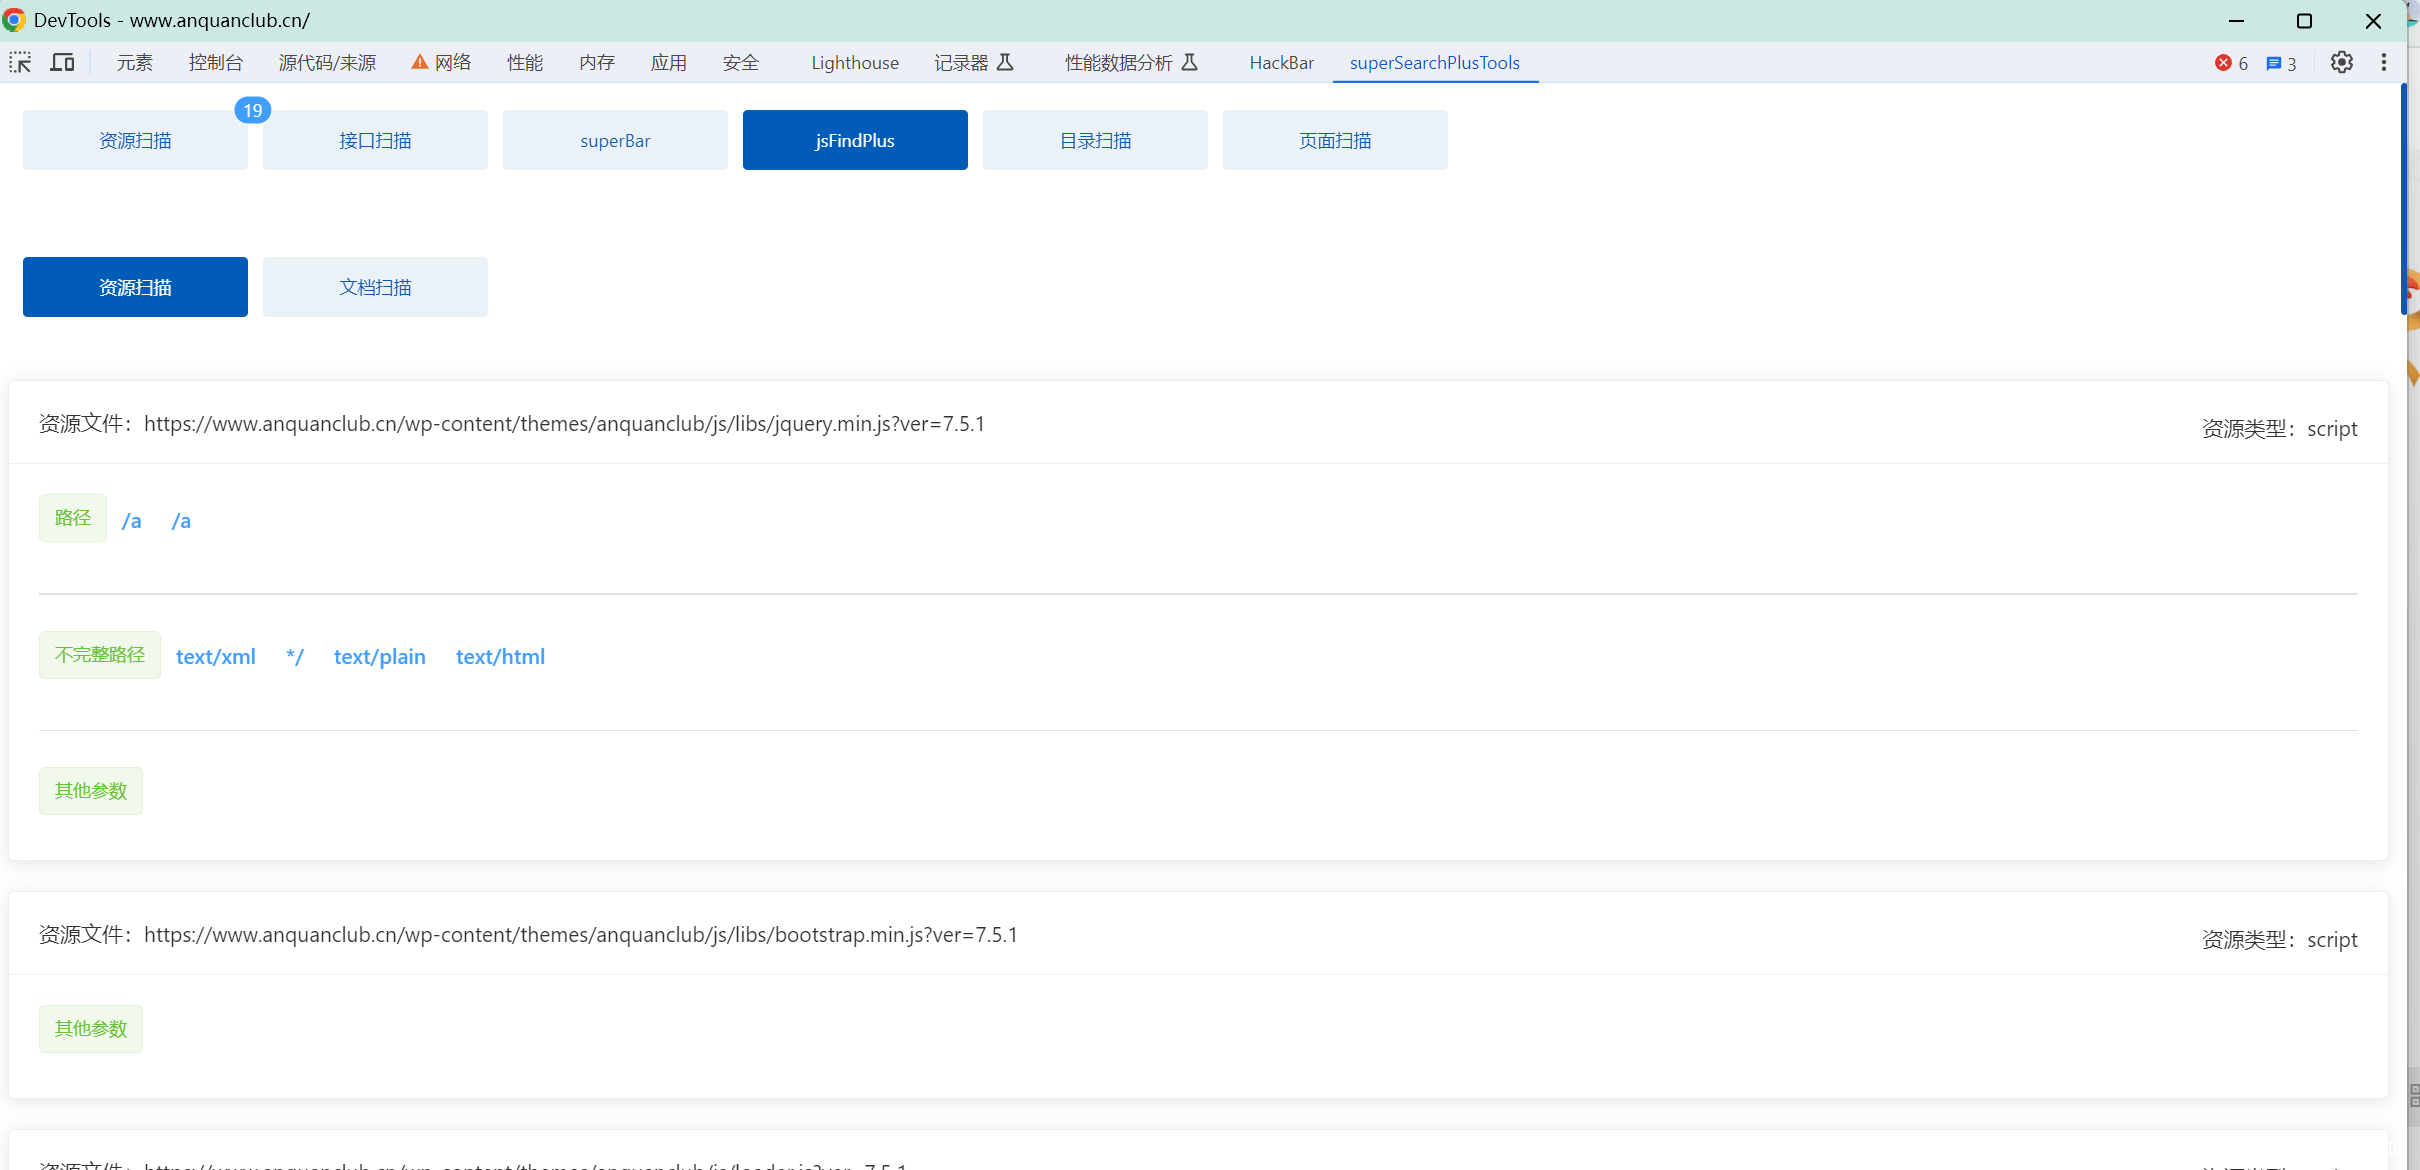This screenshot has width=2420, height=1170.
Task: Click the badge showing 19 on 资源扫描
Action: click(253, 111)
